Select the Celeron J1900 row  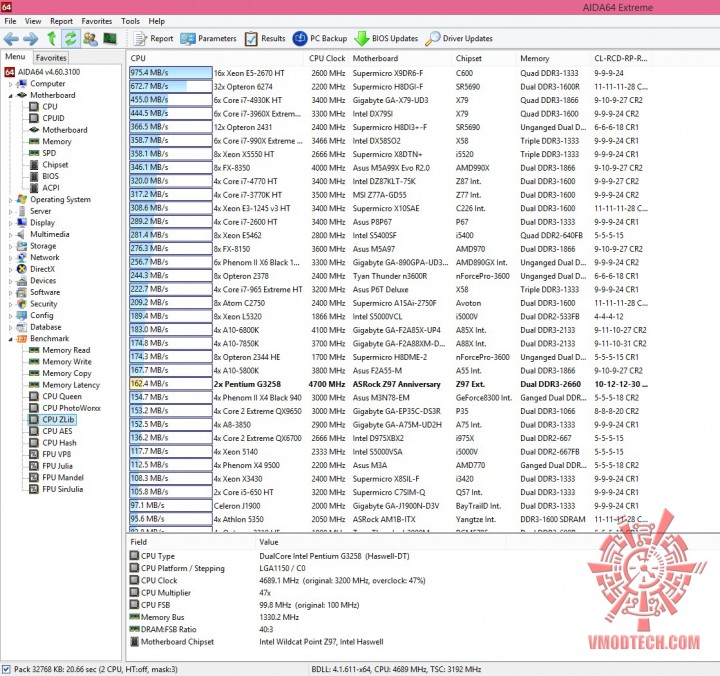[389, 506]
